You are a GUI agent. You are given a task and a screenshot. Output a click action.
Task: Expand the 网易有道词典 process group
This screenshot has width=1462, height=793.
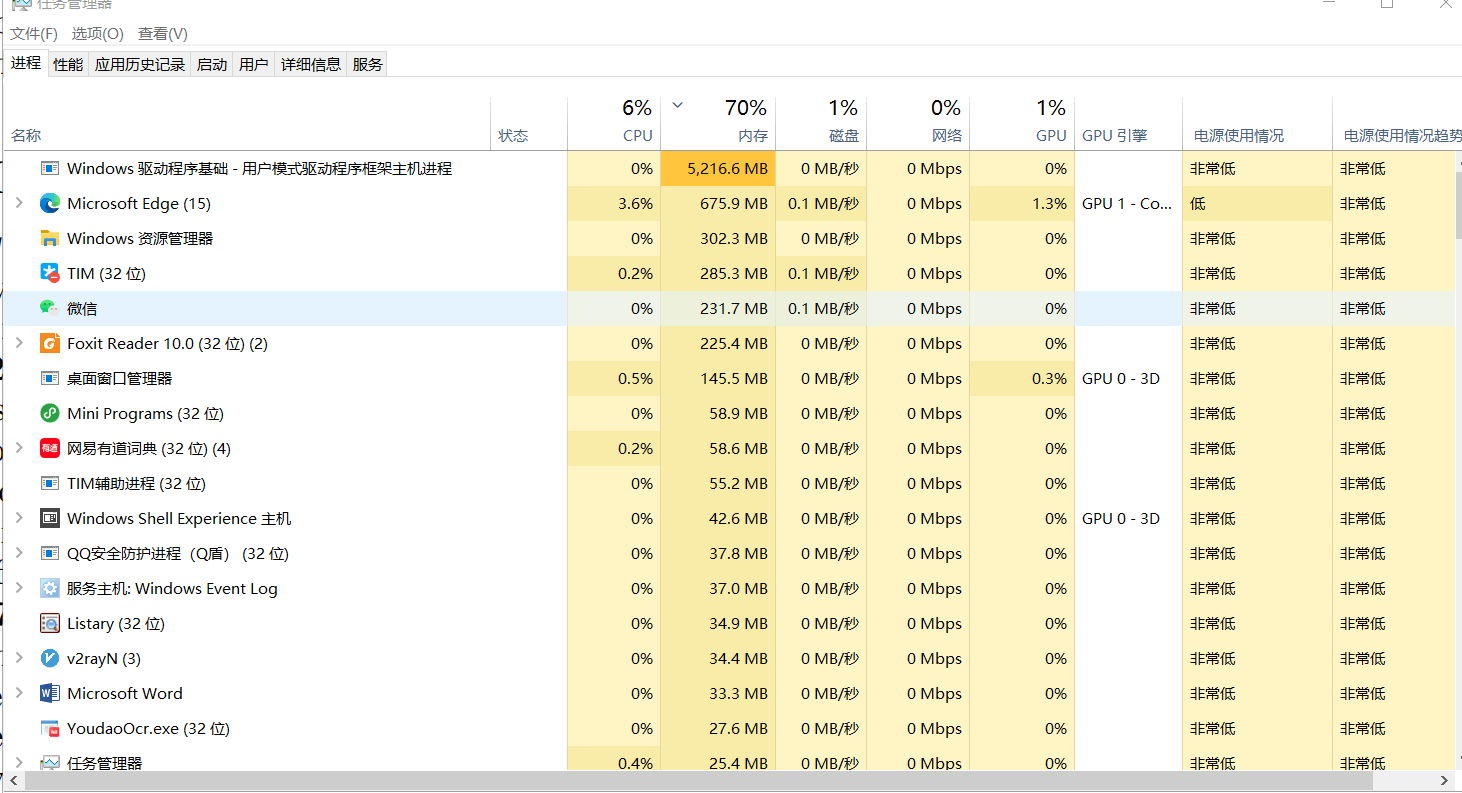(19, 448)
